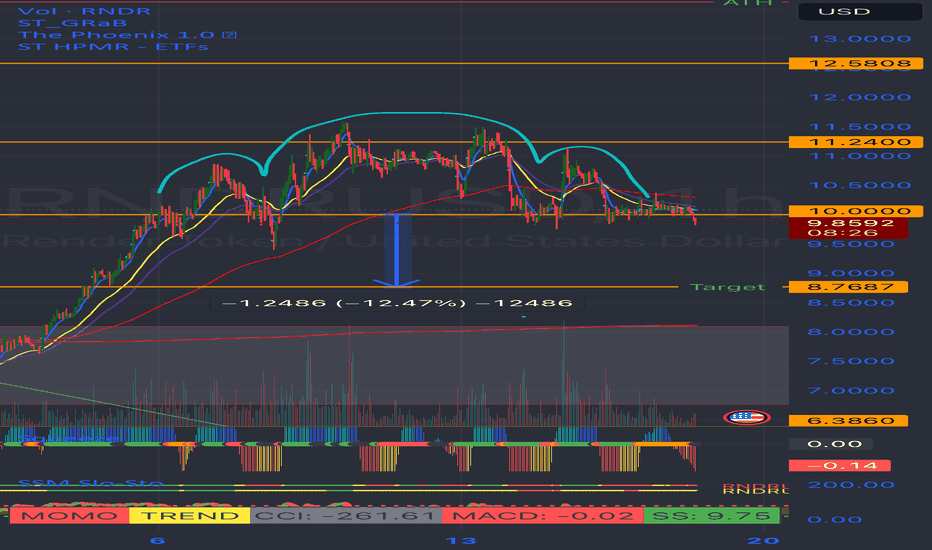
Task: Click the MOMO status cell
Action: coord(70,516)
